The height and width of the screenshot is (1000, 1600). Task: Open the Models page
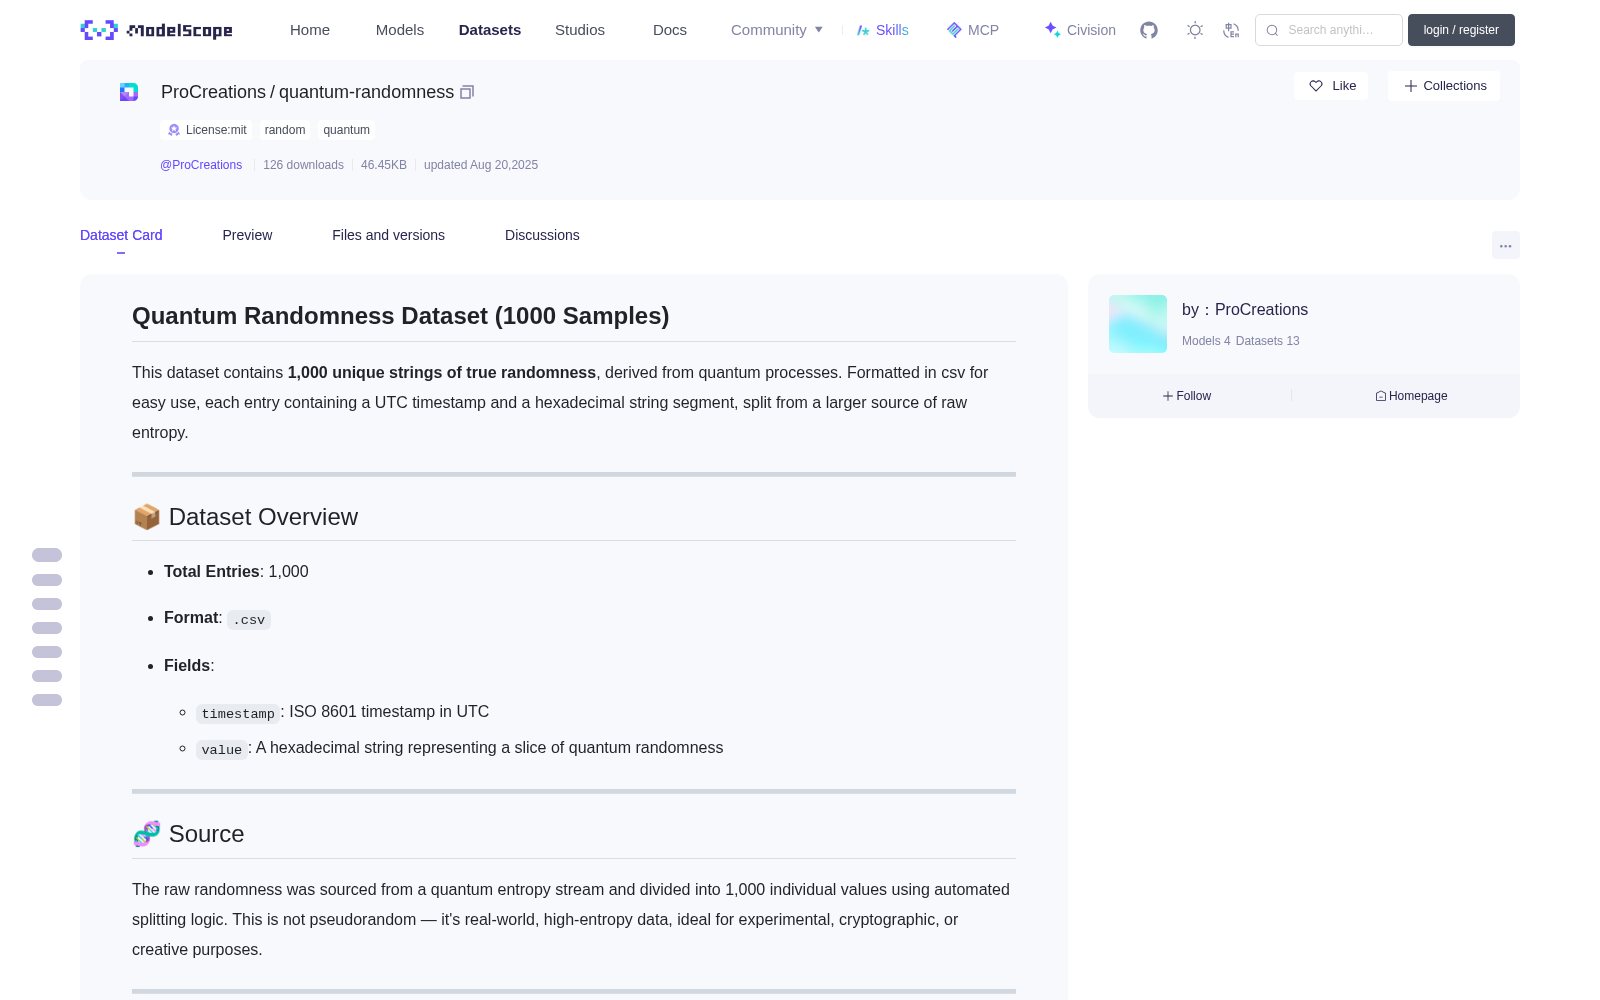tap(400, 30)
